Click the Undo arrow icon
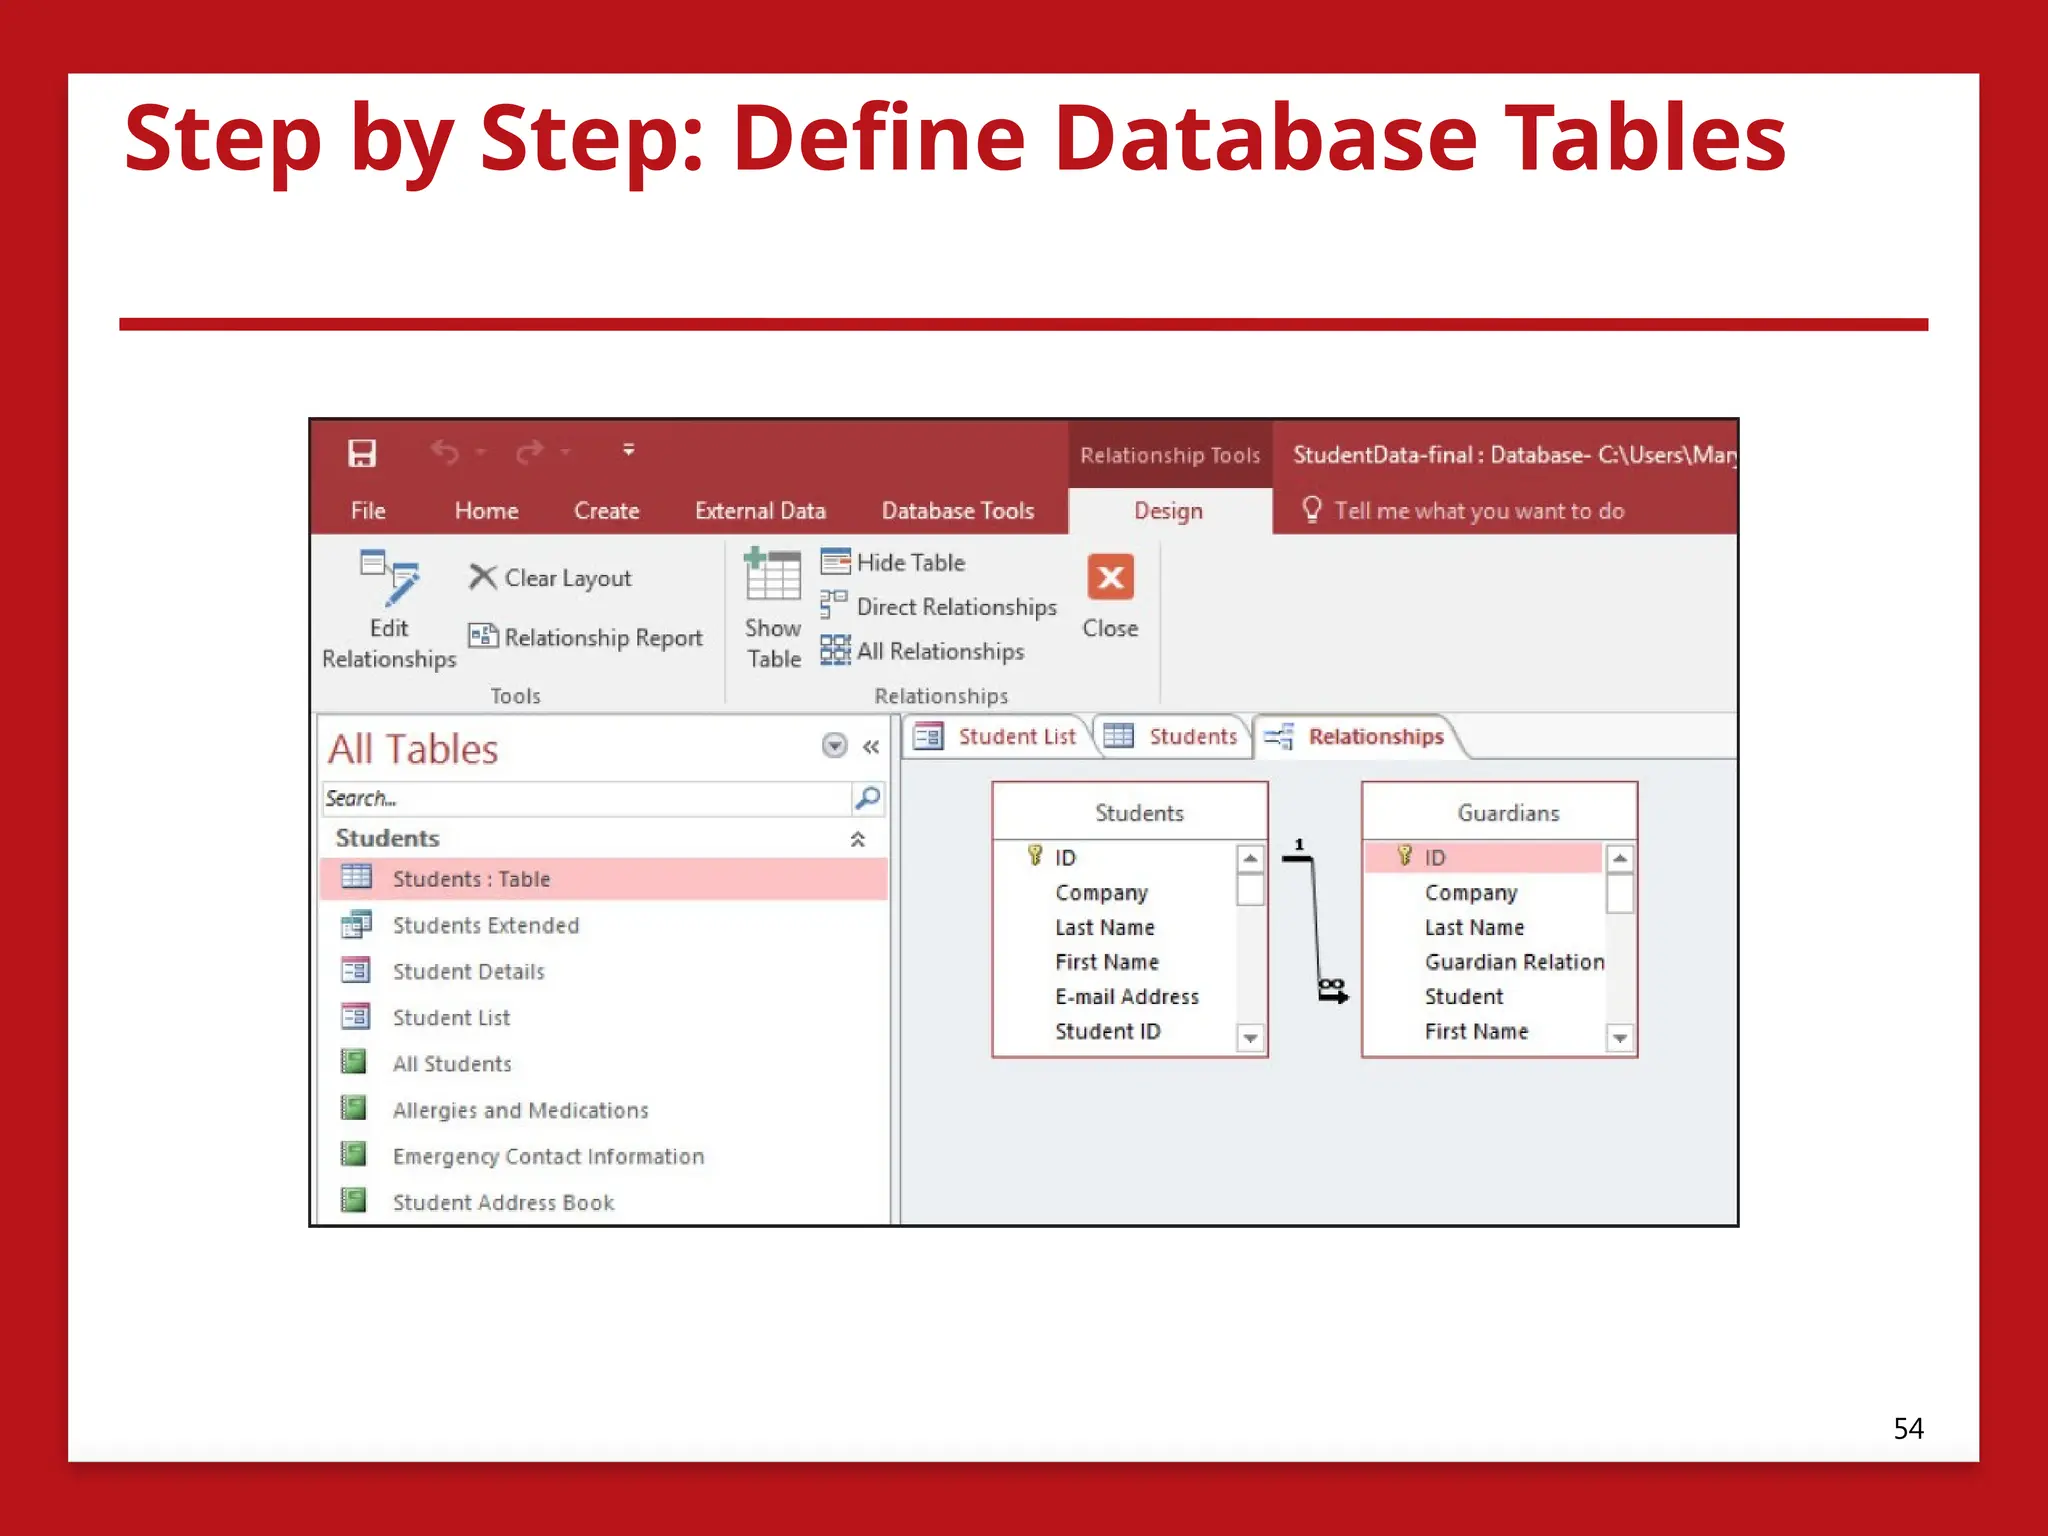The width and height of the screenshot is (2048, 1536). [445, 453]
